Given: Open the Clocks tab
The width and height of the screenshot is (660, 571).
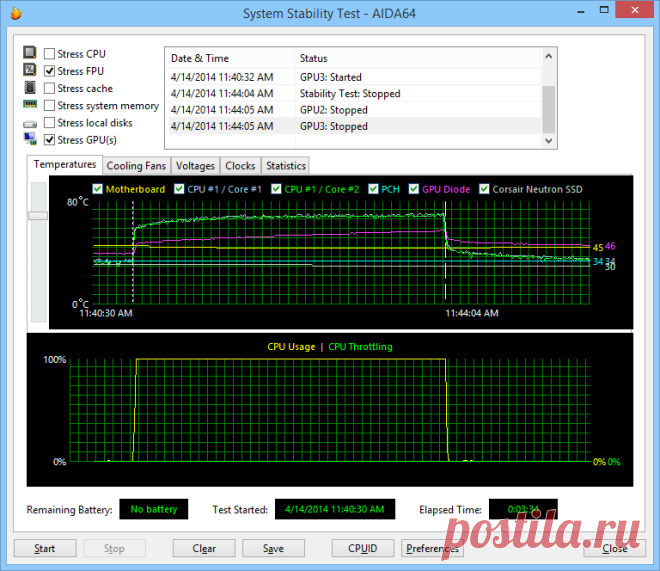Looking at the screenshot, I should [x=240, y=166].
